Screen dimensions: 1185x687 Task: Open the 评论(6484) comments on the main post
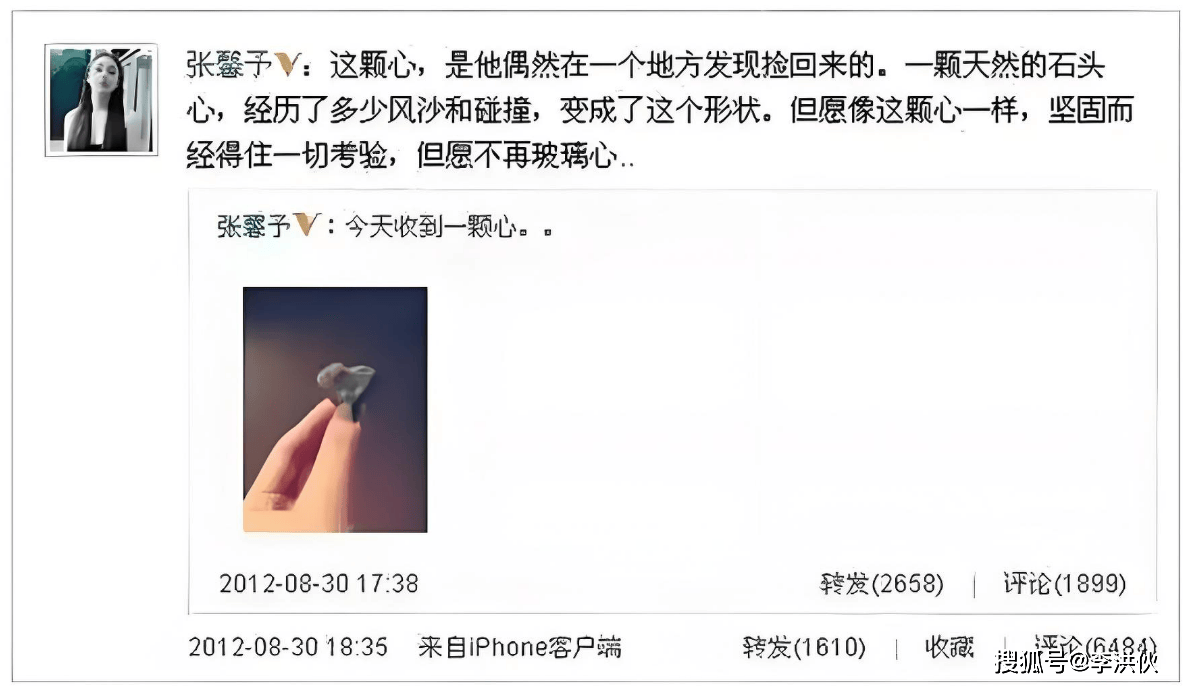[x=1094, y=645]
